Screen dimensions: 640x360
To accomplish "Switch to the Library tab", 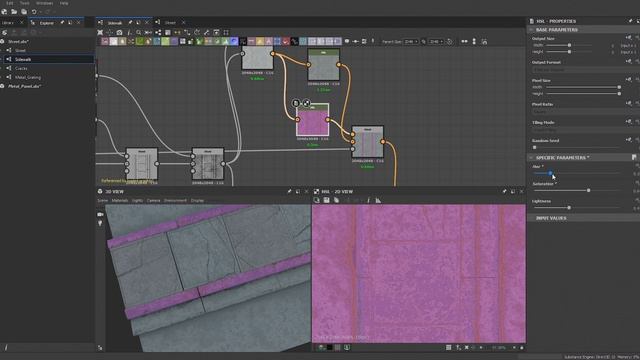I will (8, 23).
